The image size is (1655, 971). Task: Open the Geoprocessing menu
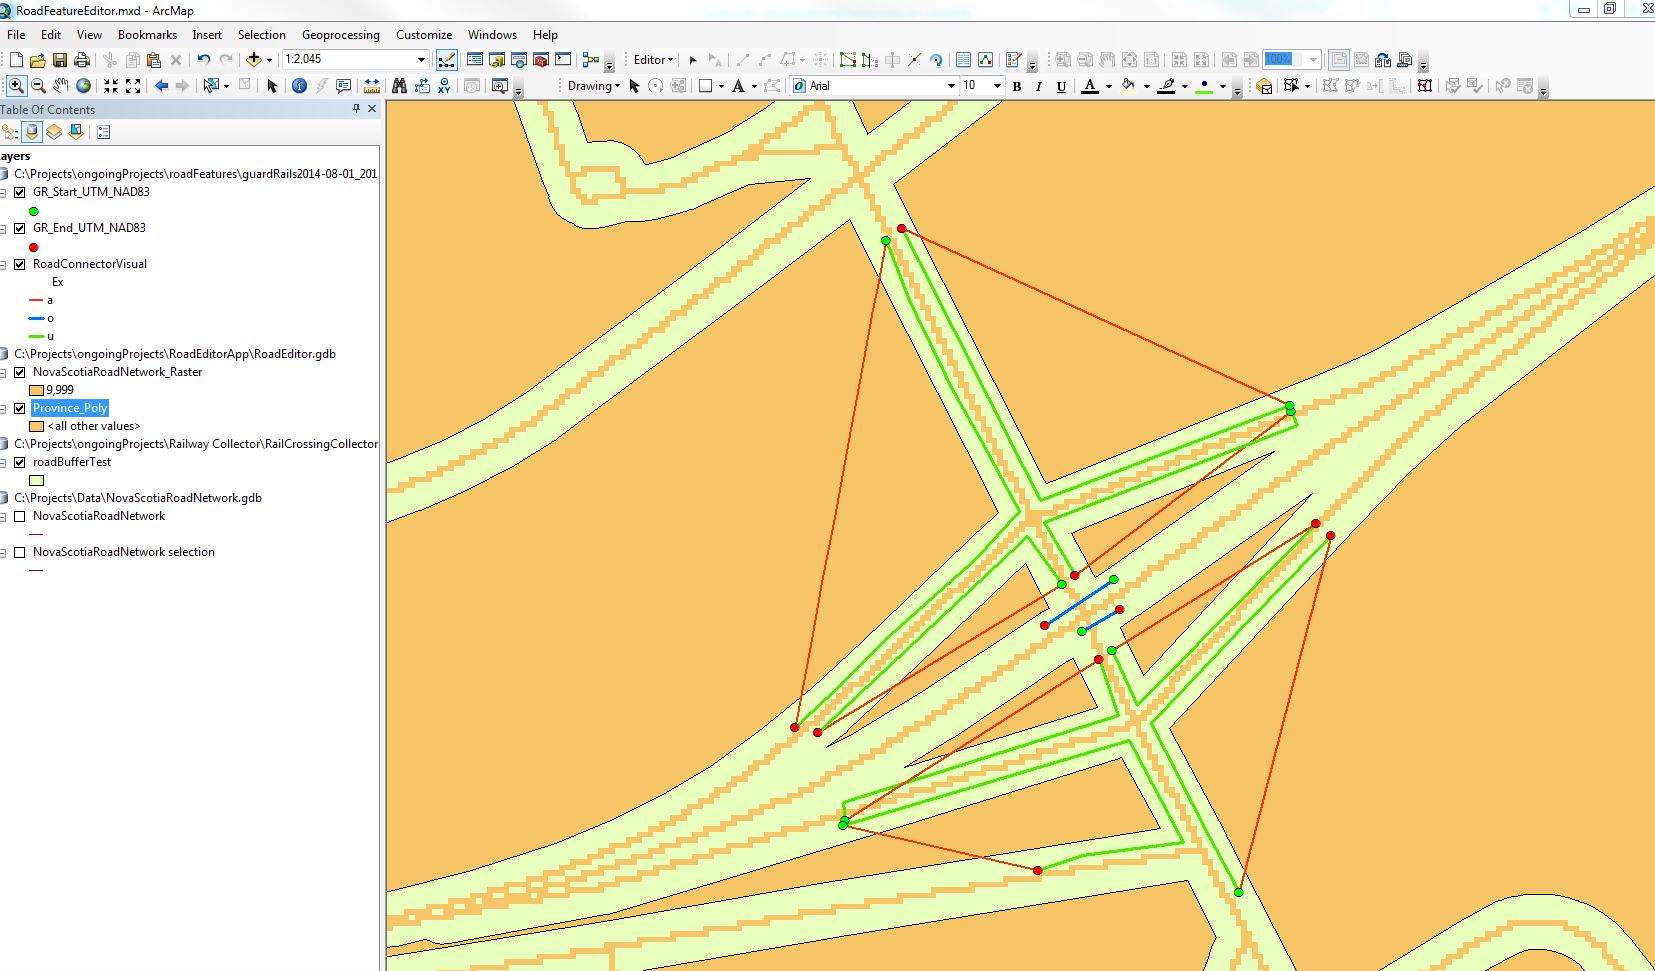(340, 35)
